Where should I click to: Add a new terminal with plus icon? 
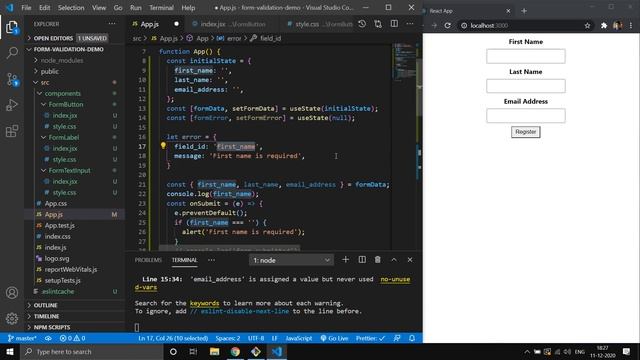tap(345, 260)
